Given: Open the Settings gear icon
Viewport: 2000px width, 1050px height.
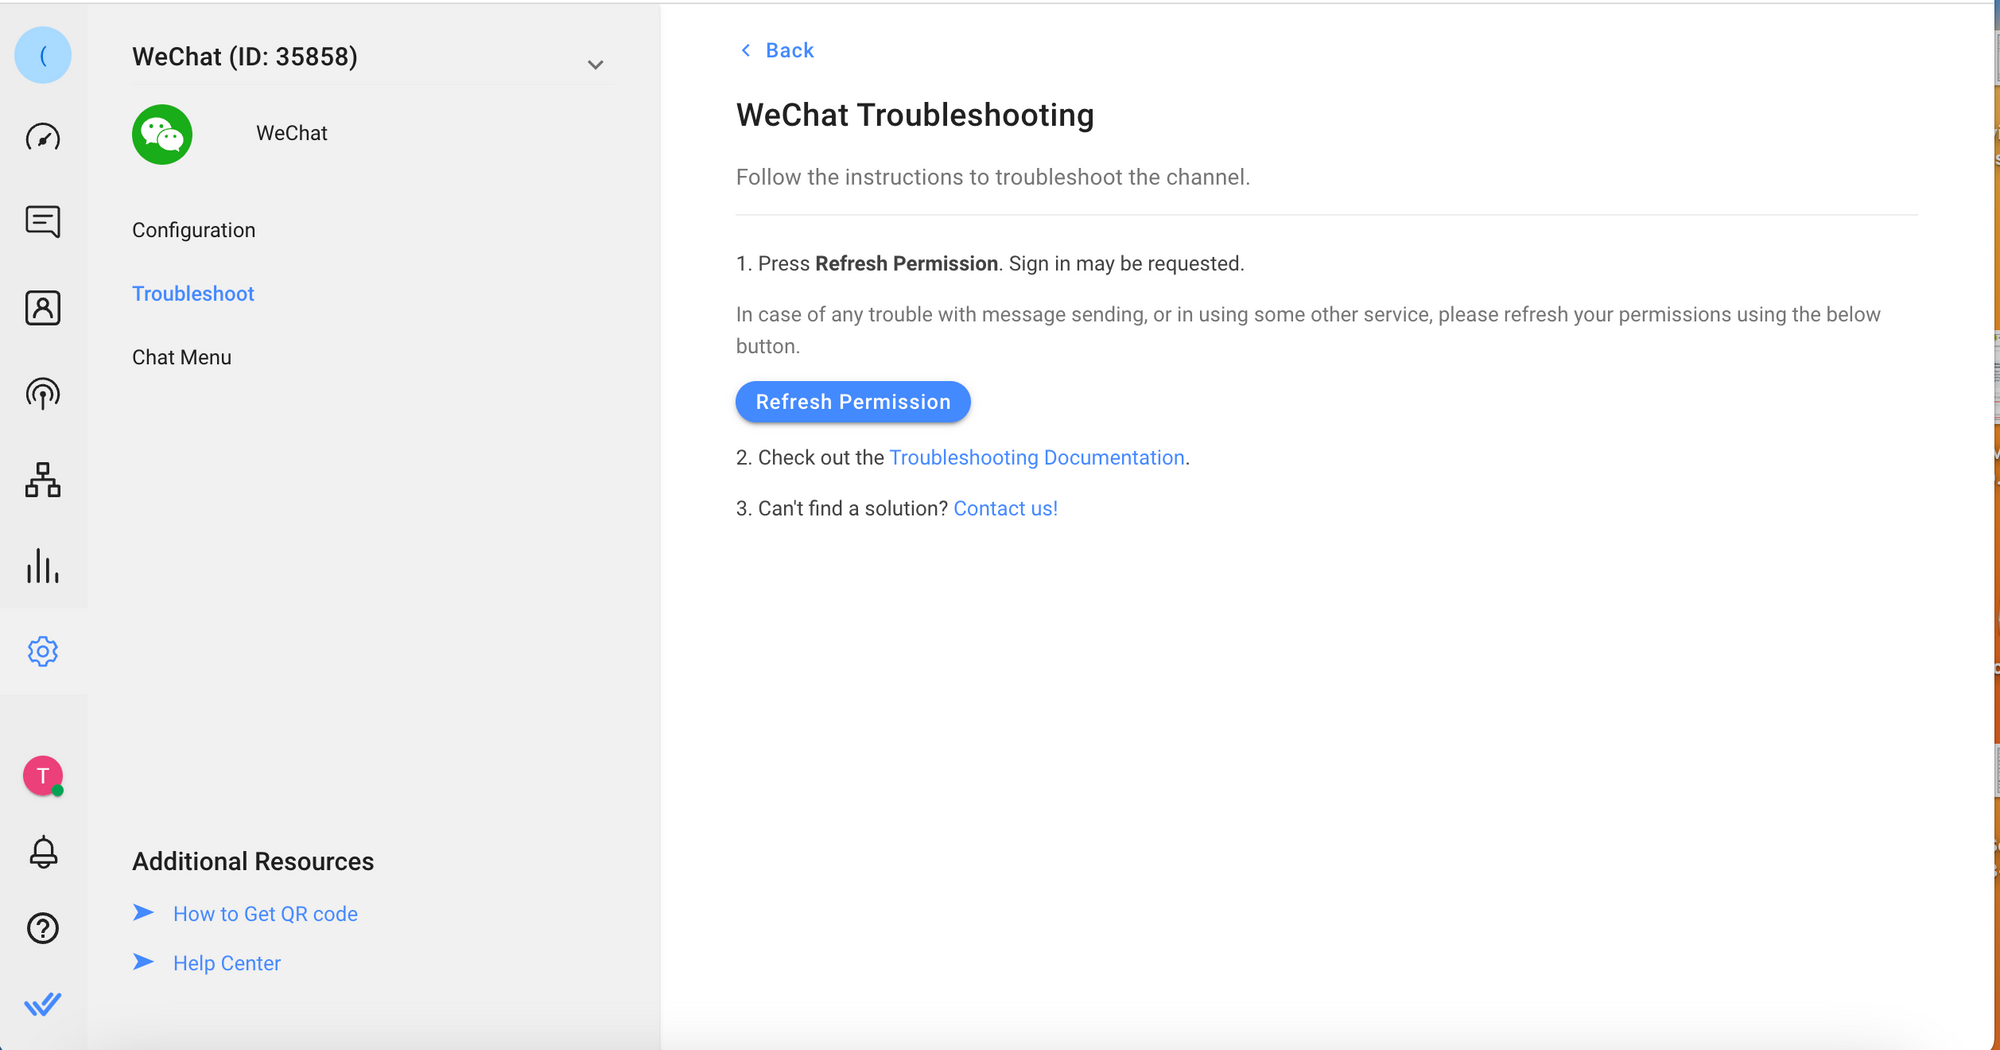Looking at the screenshot, I should (43, 652).
